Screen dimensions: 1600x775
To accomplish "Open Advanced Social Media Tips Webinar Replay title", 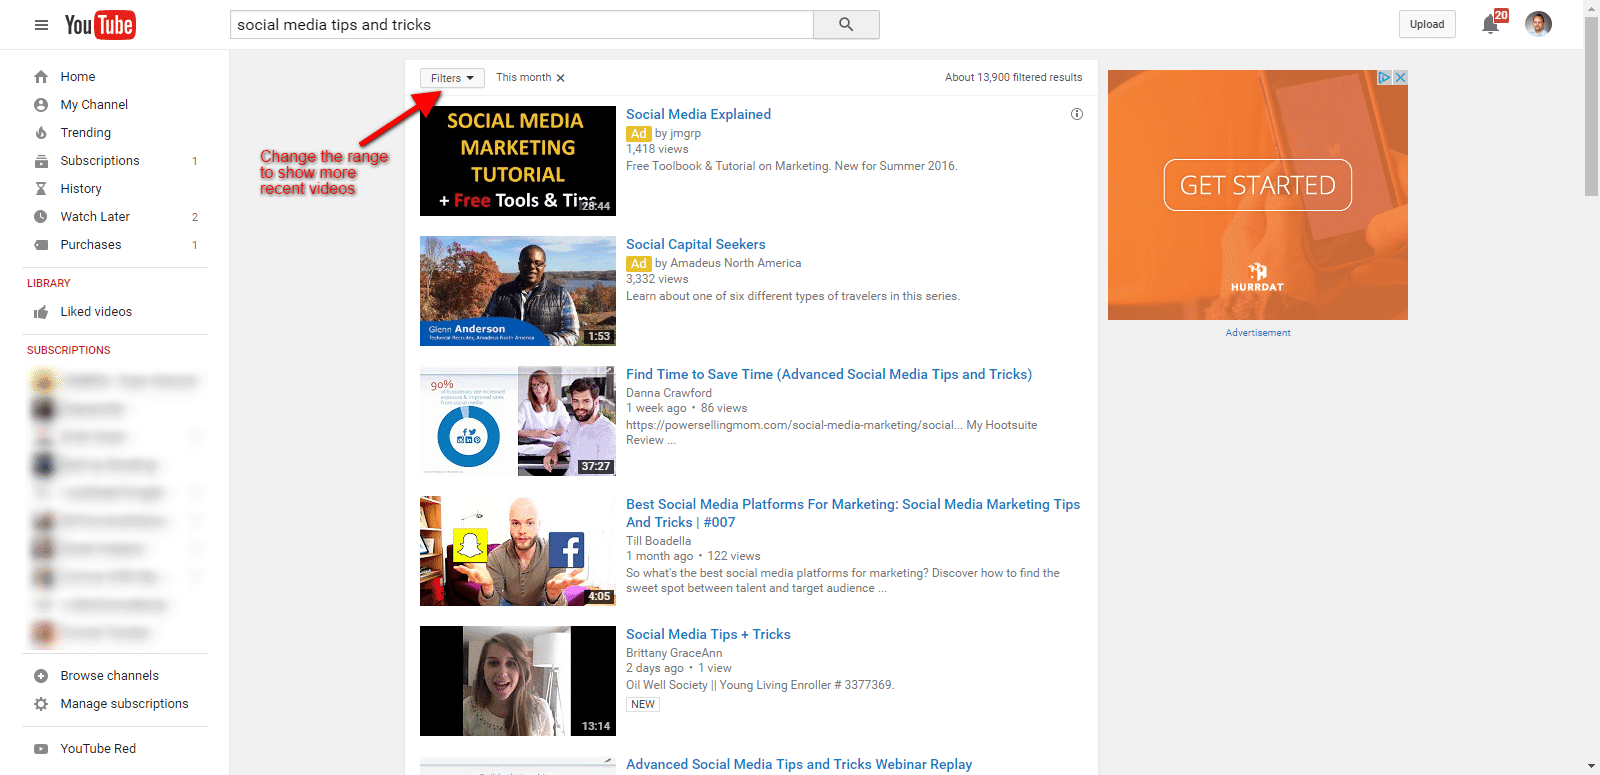I will click(799, 765).
